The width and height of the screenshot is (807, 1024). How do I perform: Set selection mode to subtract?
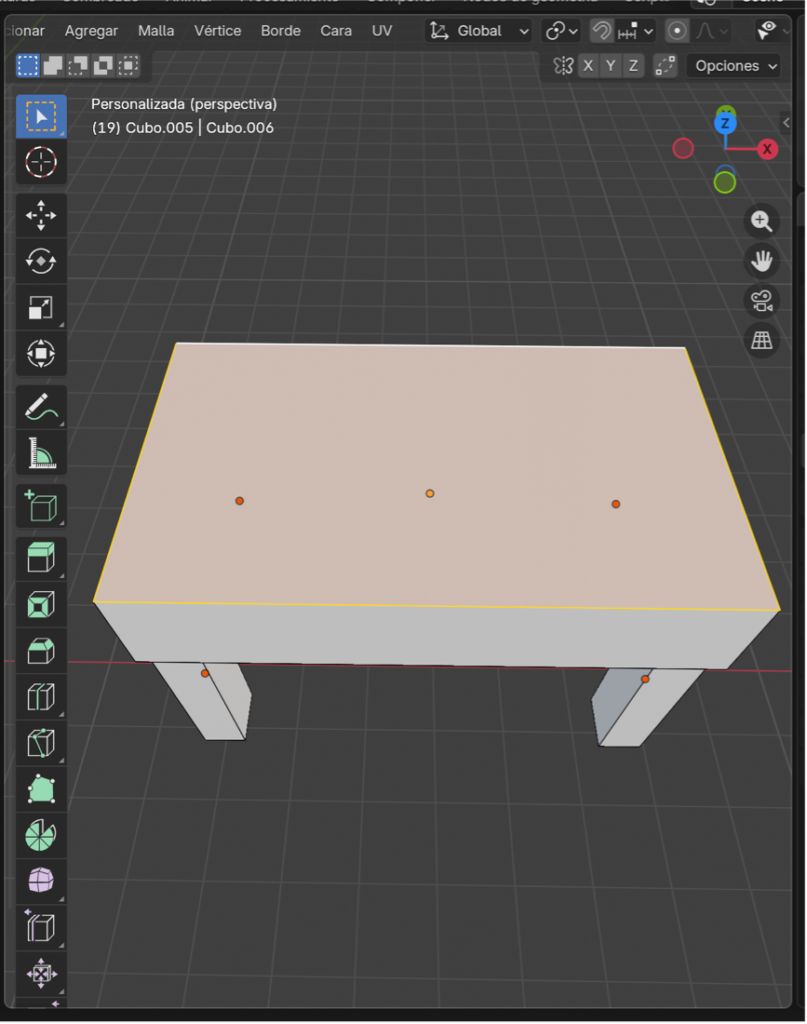click(x=78, y=65)
